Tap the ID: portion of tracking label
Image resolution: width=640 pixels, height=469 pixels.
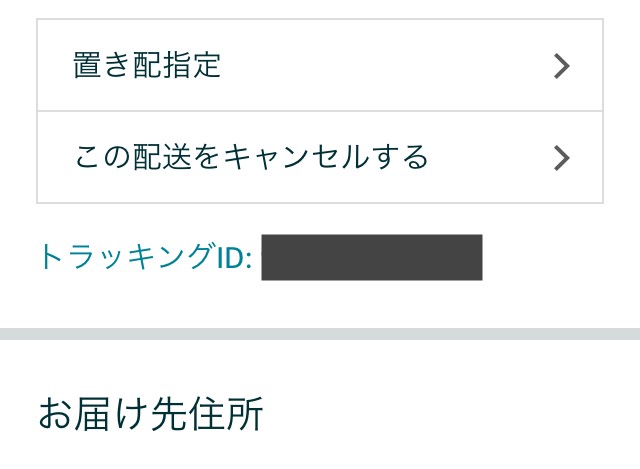click(234, 258)
